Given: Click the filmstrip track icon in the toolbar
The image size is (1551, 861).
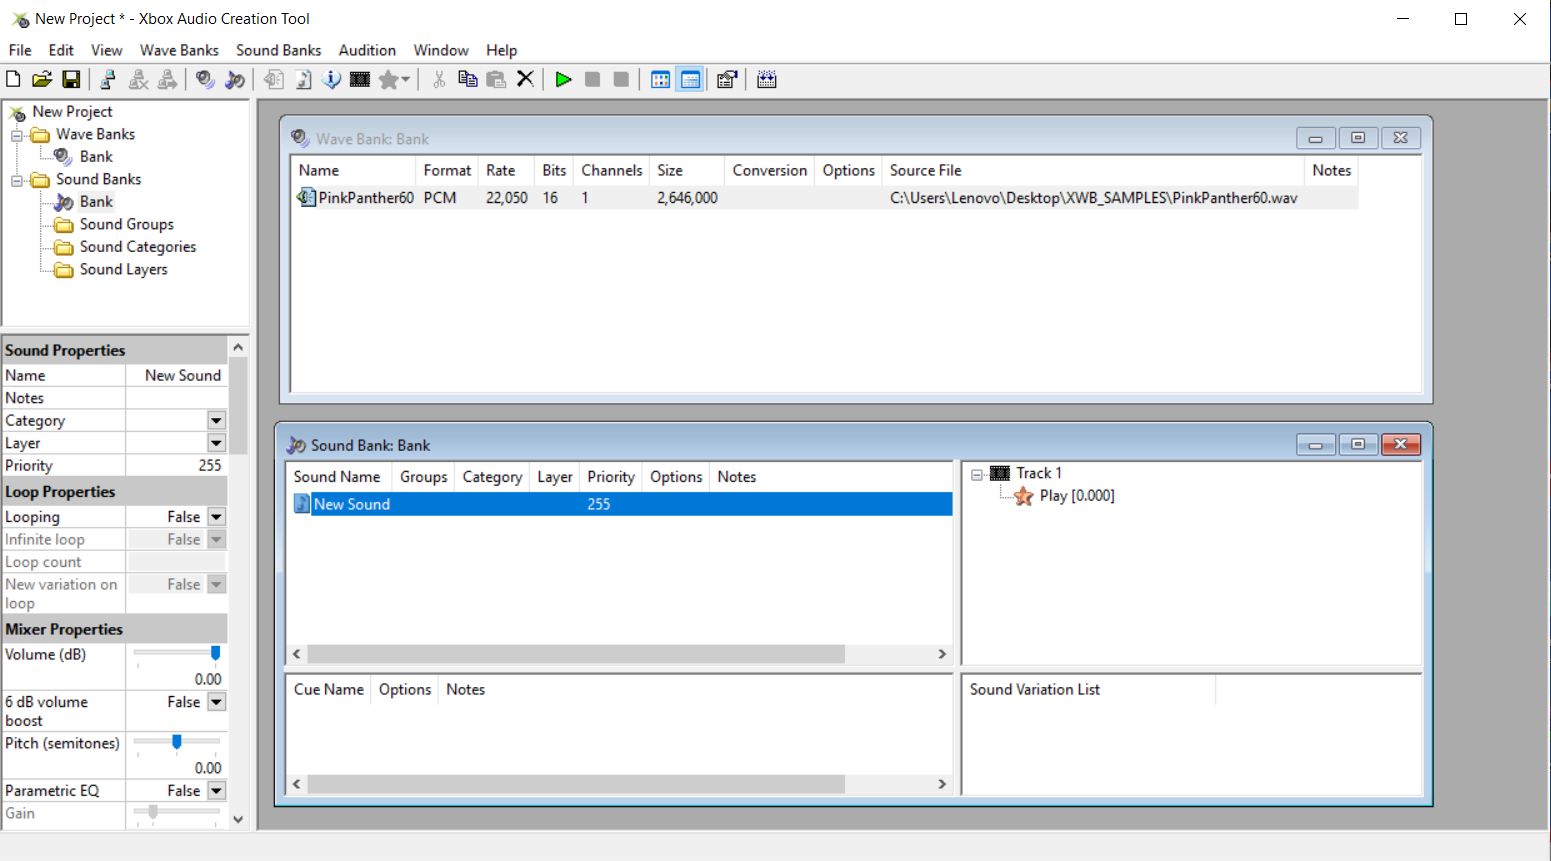Looking at the screenshot, I should coord(360,80).
